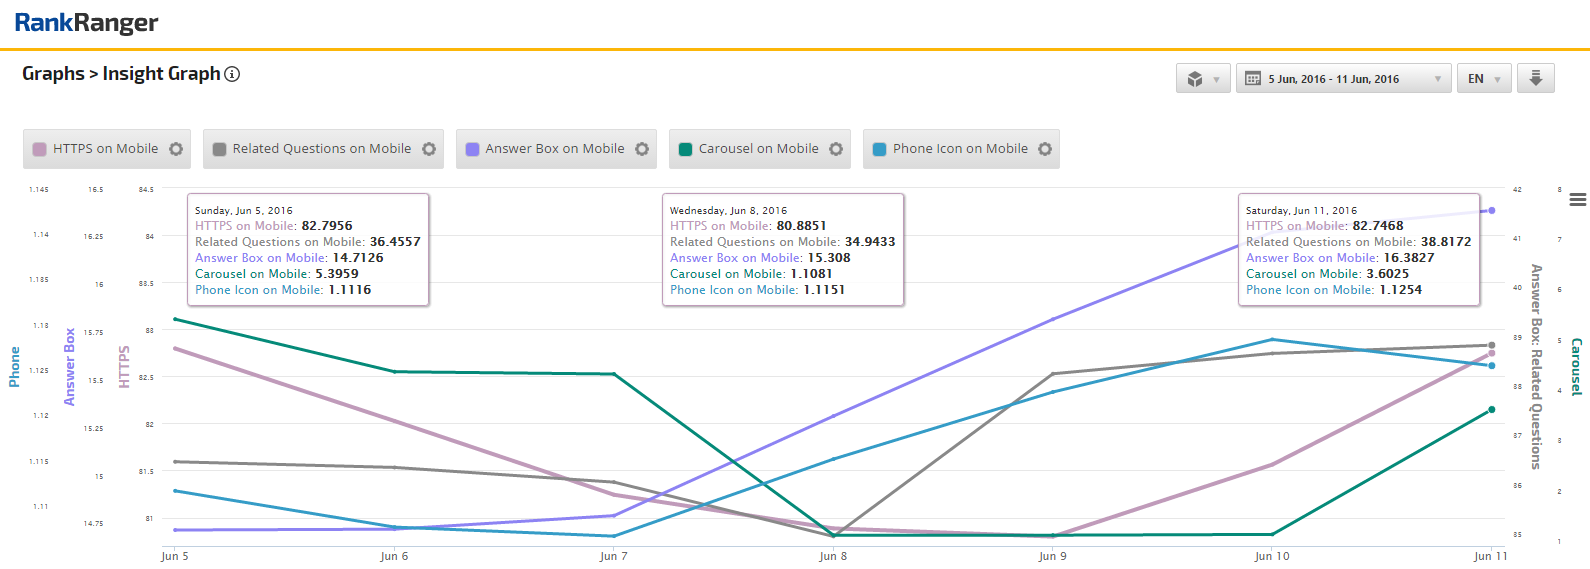The image size is (1590, 569).
Task: Click gear icon beside Answer Box on Mobile
Action: point(642,149)
